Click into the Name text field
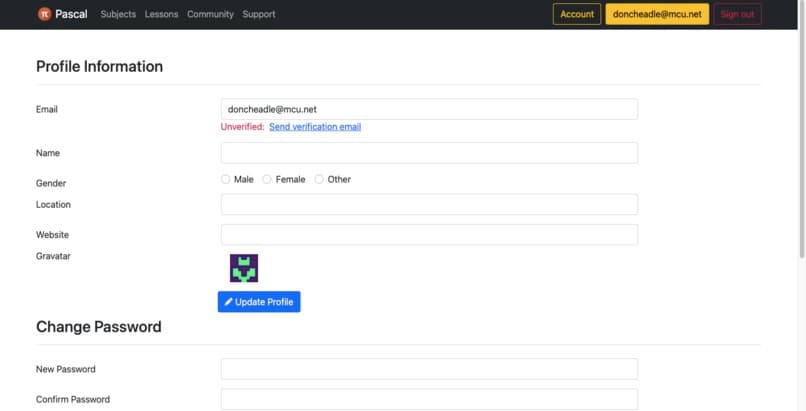 click(x=429, y=153)
